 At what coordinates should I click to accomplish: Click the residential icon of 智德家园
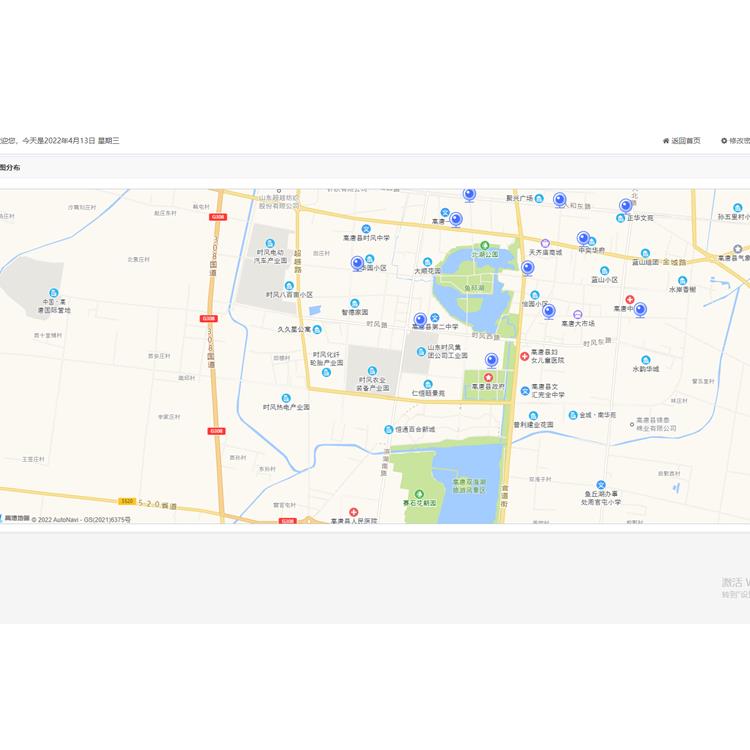(354, 303)
